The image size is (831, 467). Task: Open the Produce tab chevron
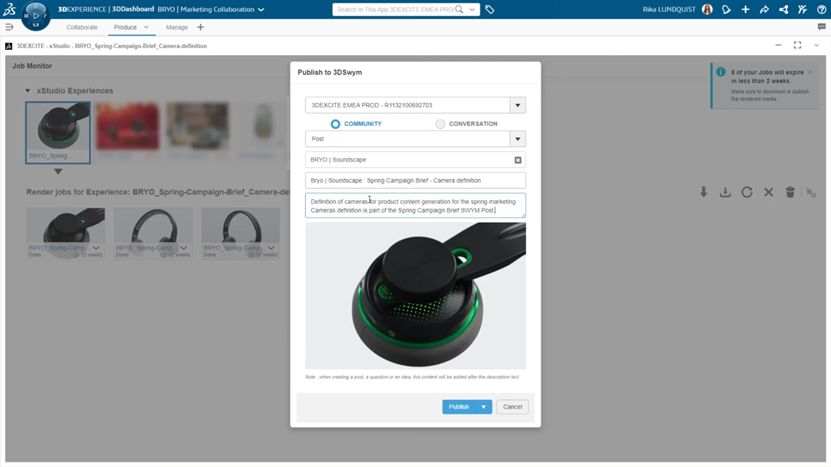click(x=146, y=27)
